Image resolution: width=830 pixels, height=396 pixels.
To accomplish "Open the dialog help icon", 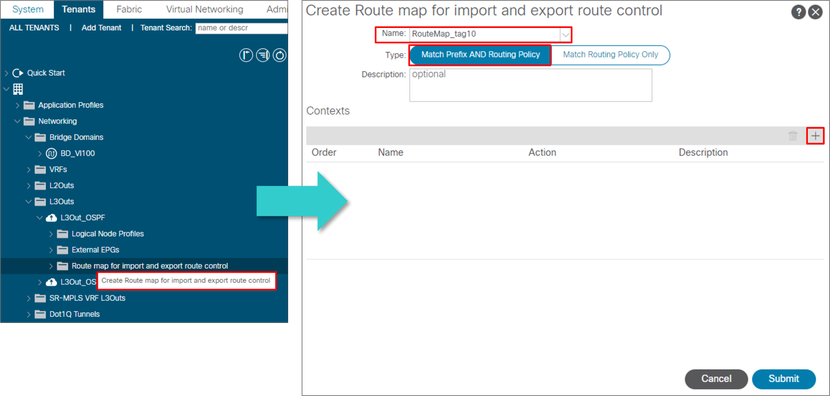I will 798,13.
